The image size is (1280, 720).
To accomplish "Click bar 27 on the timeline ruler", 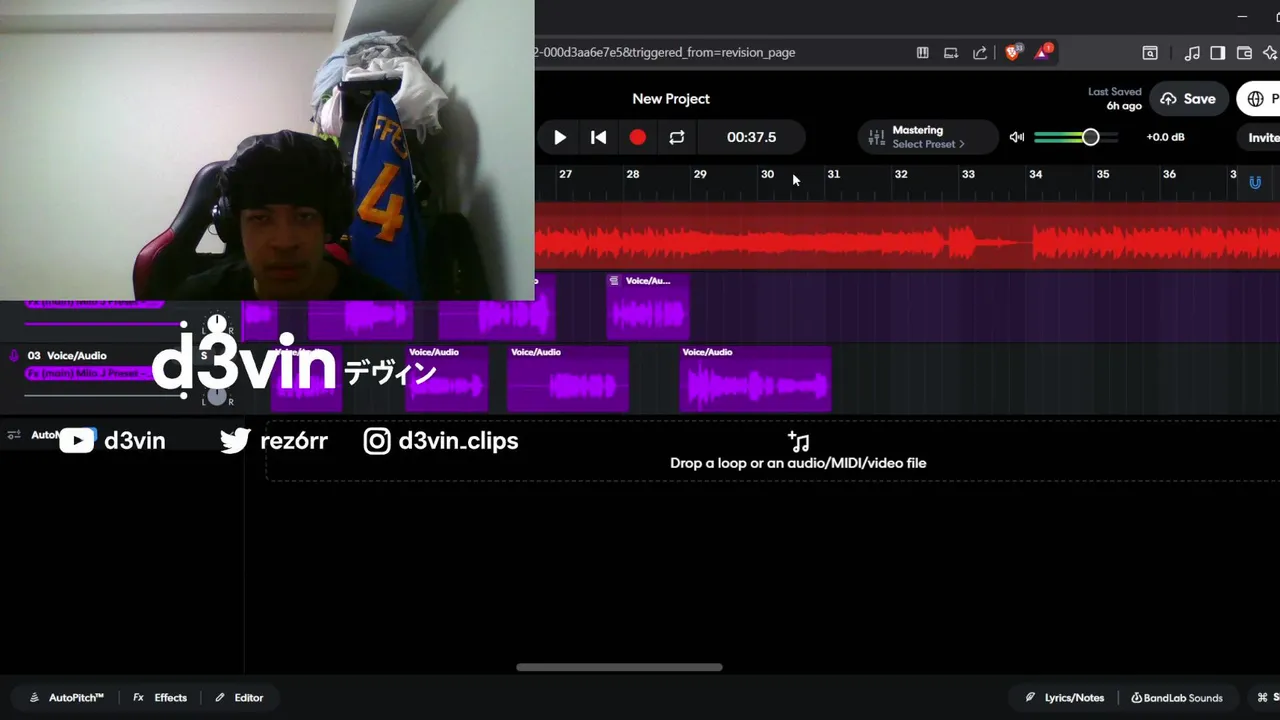I will click(x=565, y=174).
